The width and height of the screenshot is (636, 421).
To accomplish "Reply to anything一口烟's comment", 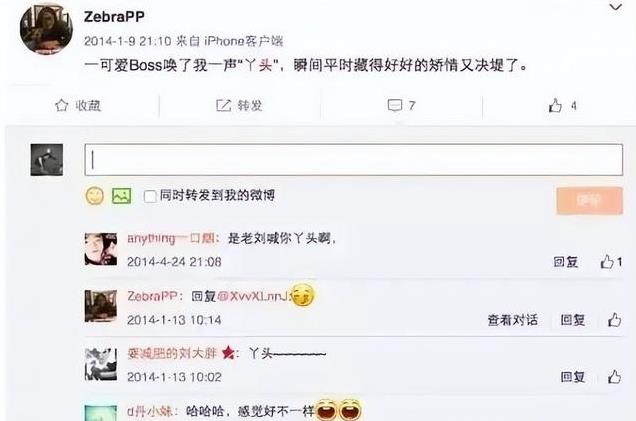I will pyautogui.click(x=565, y=262).
